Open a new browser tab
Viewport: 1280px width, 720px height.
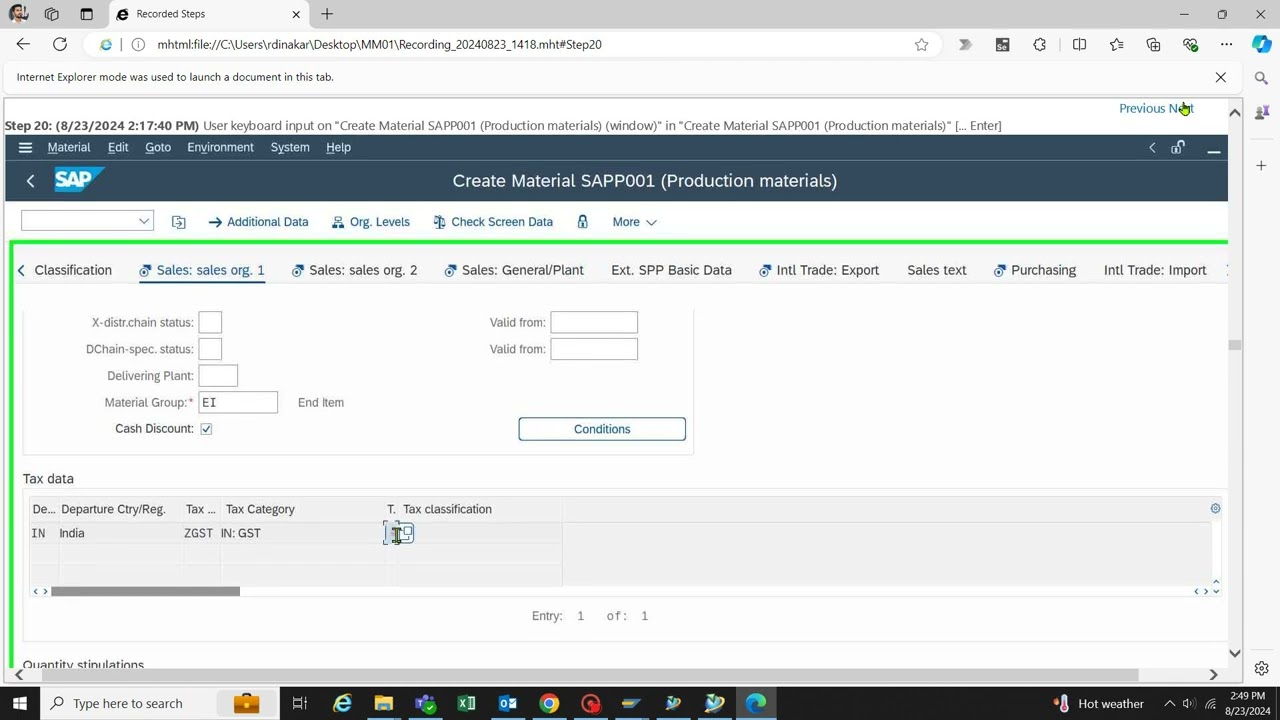pyautogui.click(x=327, y=14)
